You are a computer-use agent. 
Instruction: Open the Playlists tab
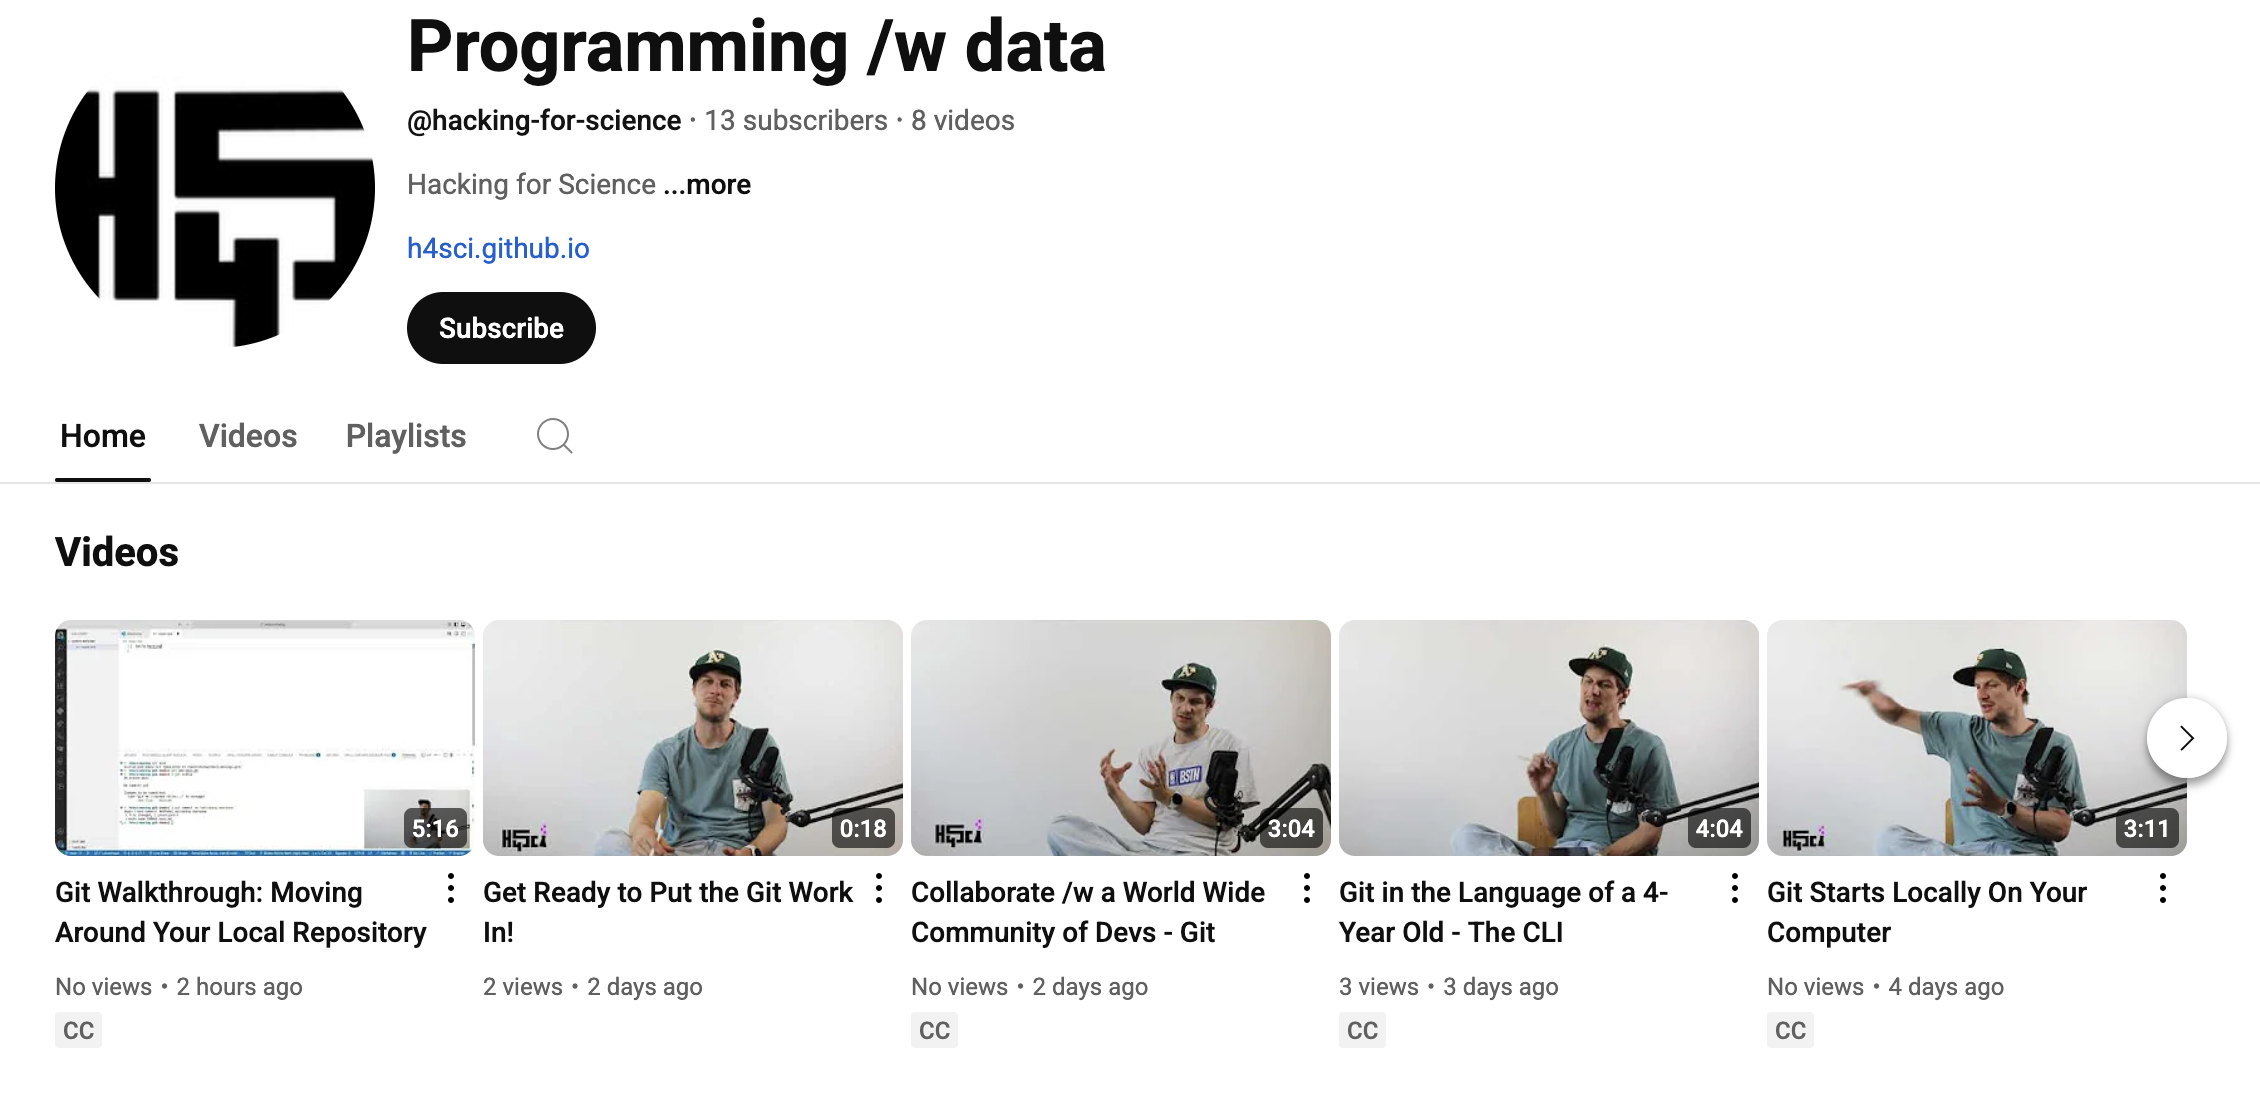tap(406, 436)
